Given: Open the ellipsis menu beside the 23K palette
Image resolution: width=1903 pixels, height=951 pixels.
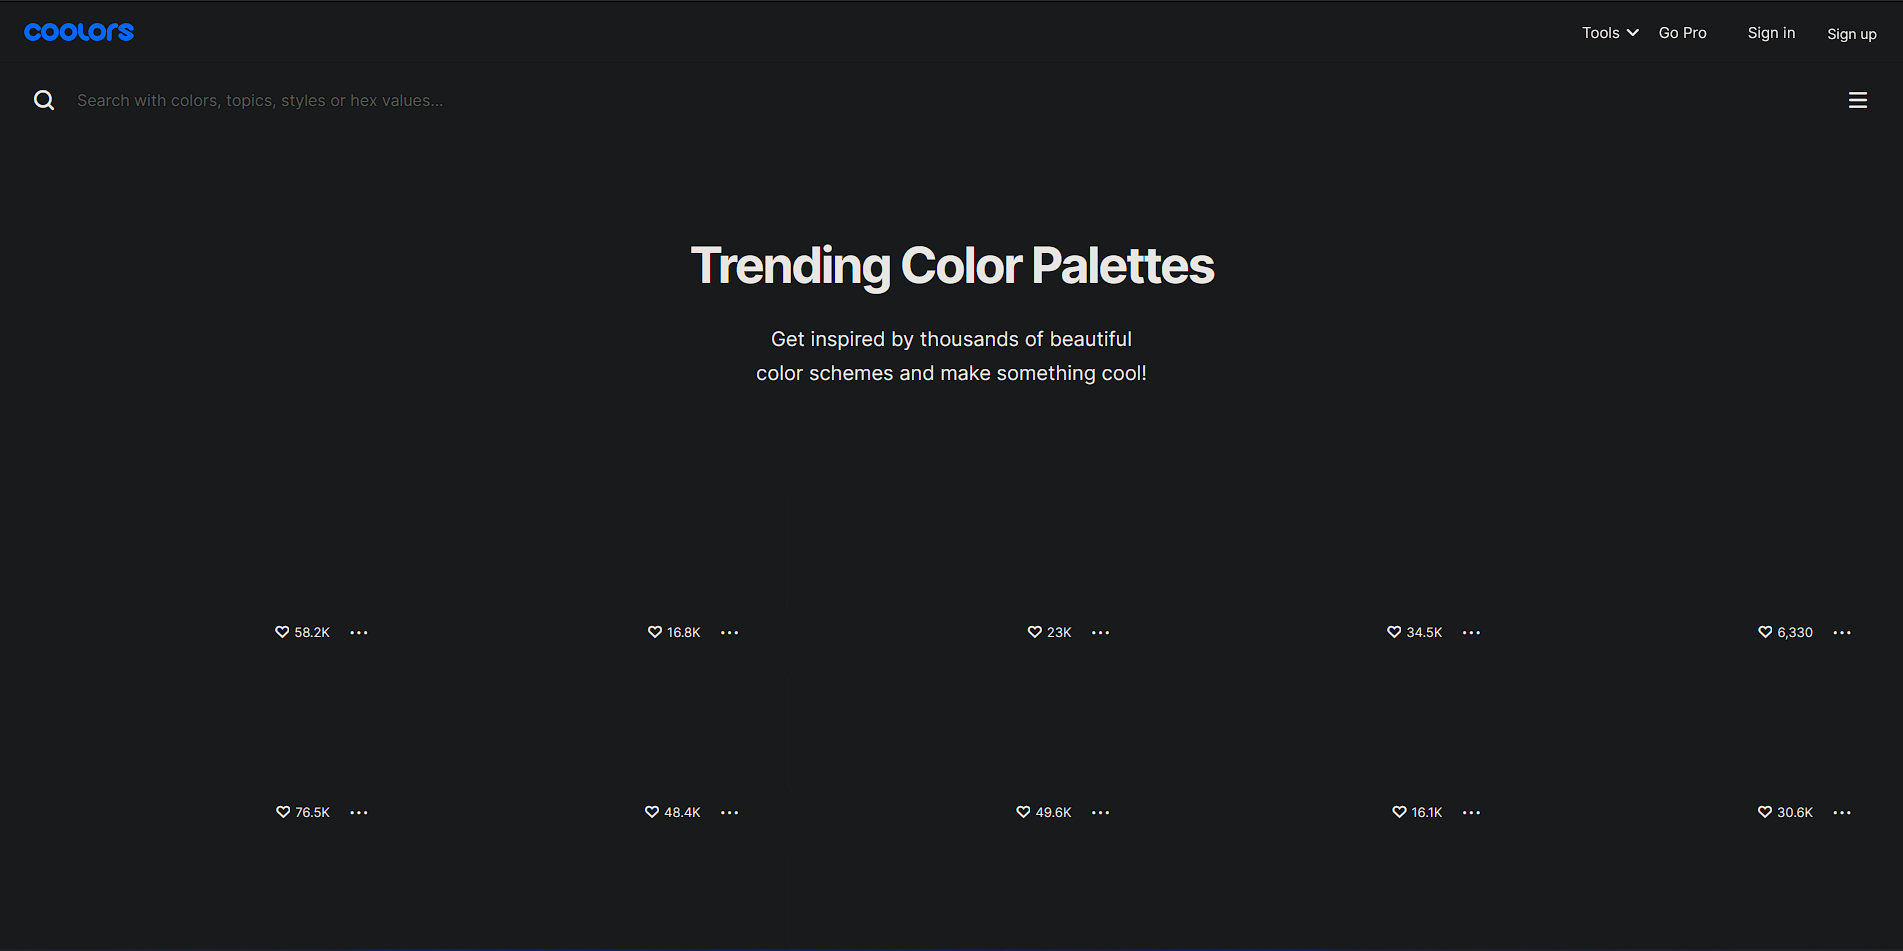Looking at the screenshot, I should tap(1100, 632).
